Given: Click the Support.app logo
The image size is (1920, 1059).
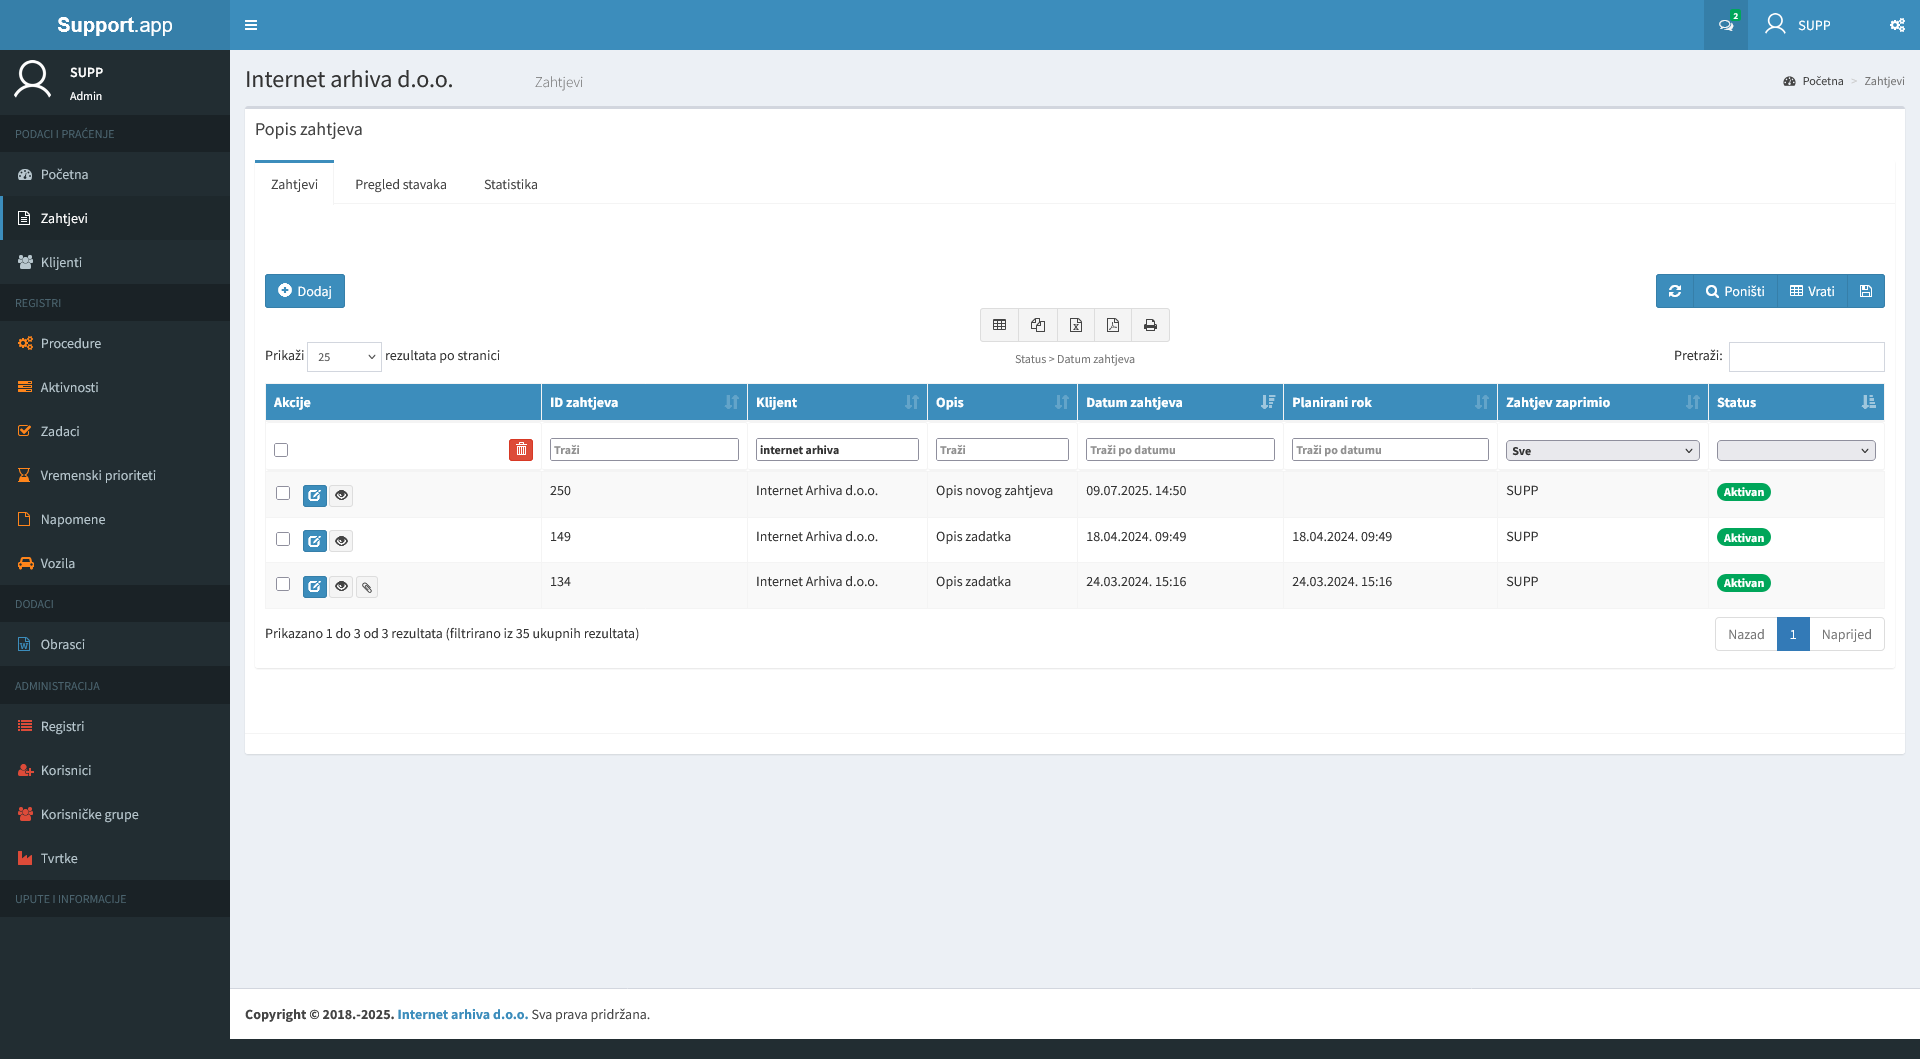Looking at the screenshot, I should click(x=115, y=25).
